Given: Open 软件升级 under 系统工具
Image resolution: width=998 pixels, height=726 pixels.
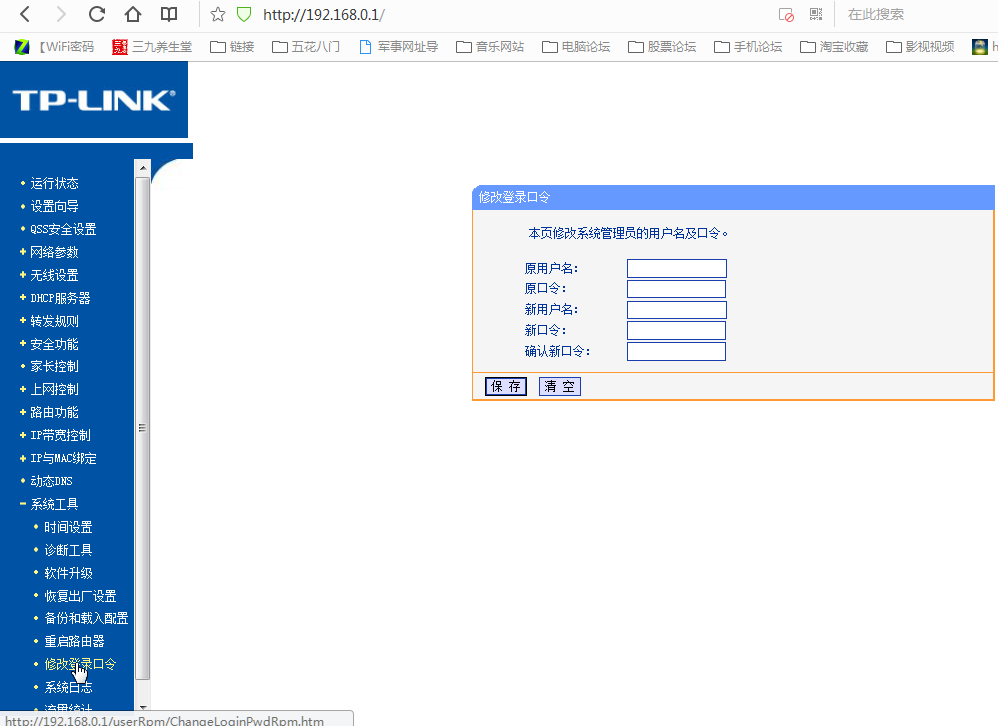Looking at the screenshot, I should (68, 573).
